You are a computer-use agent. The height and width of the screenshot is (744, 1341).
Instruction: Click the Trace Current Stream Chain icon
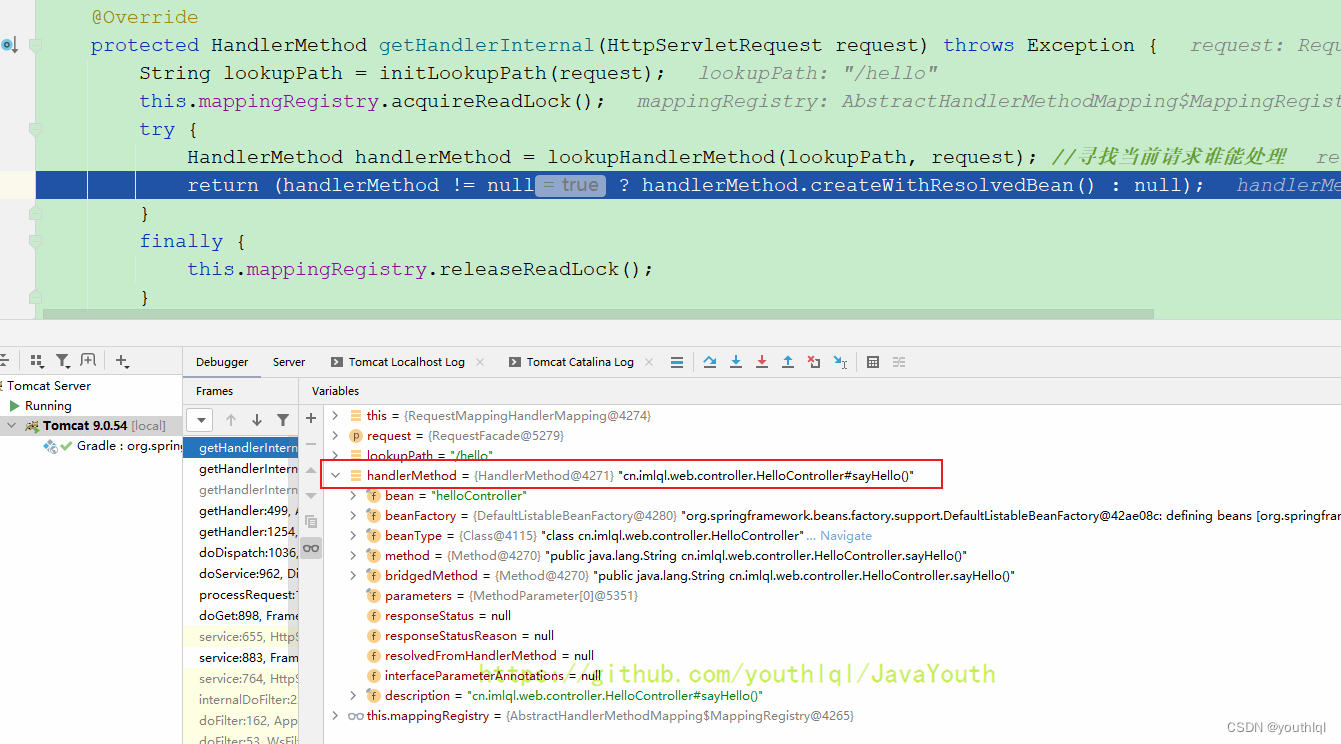pos(899,362)
